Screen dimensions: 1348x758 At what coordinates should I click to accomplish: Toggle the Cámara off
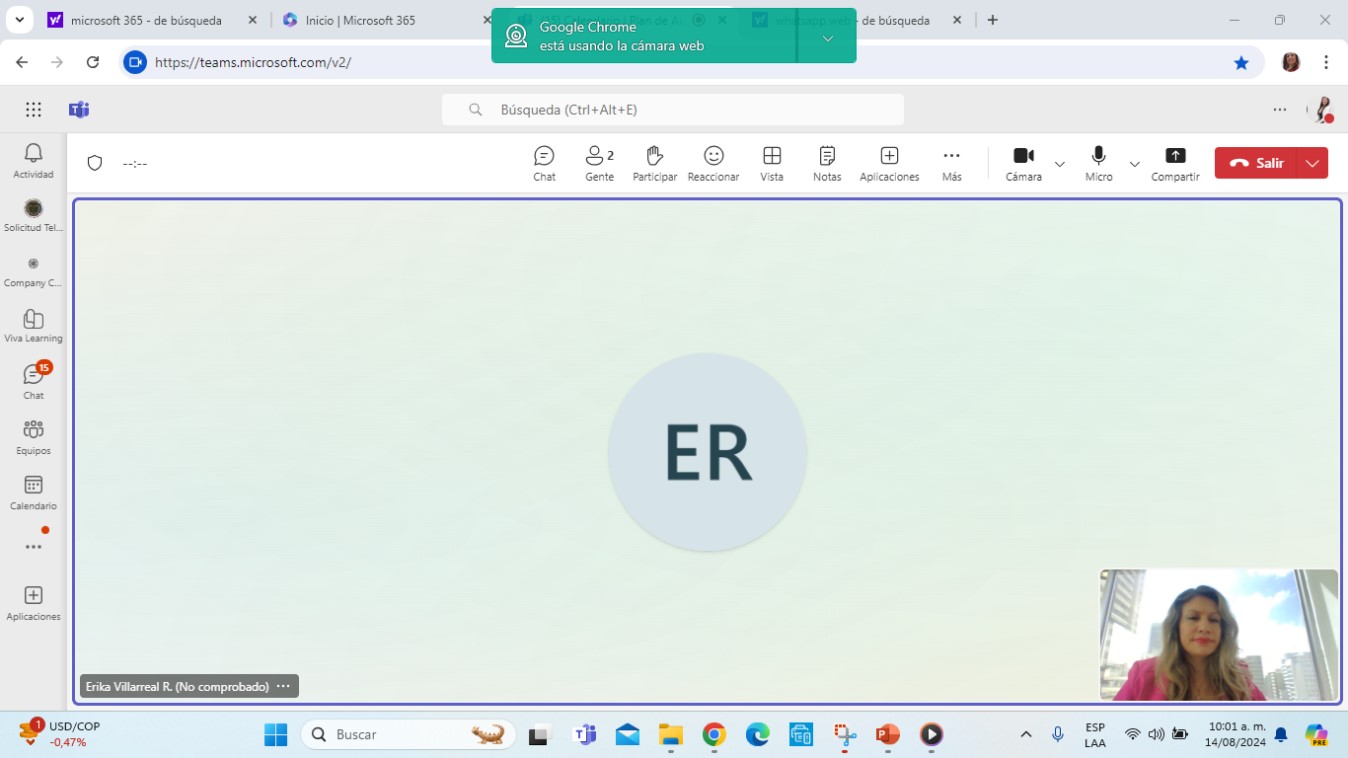pos(1023,163)
